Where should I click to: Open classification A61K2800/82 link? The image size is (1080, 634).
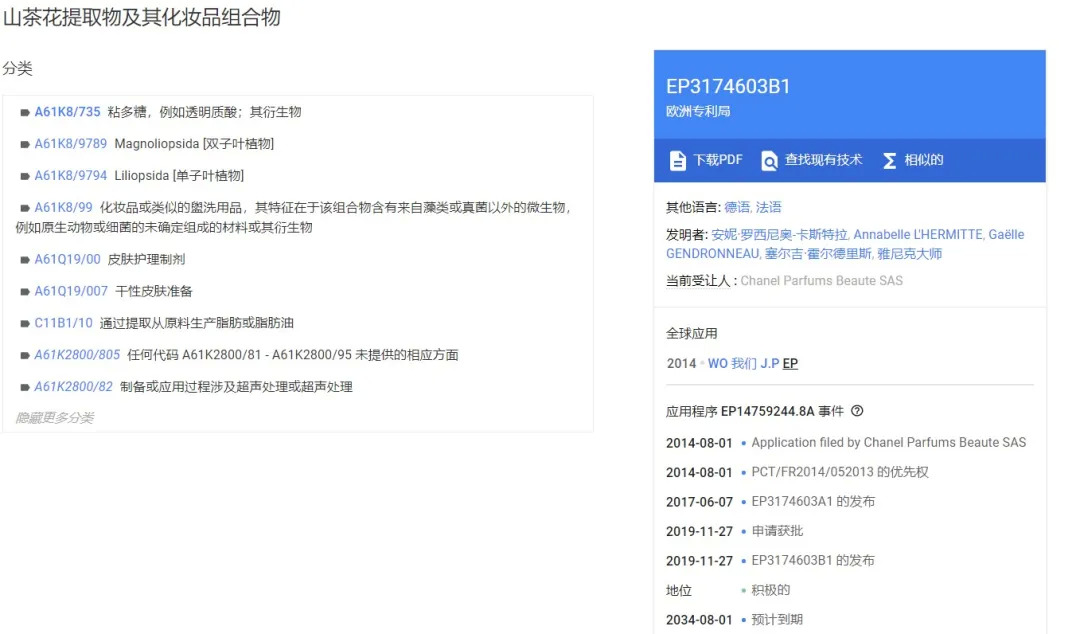74,387
